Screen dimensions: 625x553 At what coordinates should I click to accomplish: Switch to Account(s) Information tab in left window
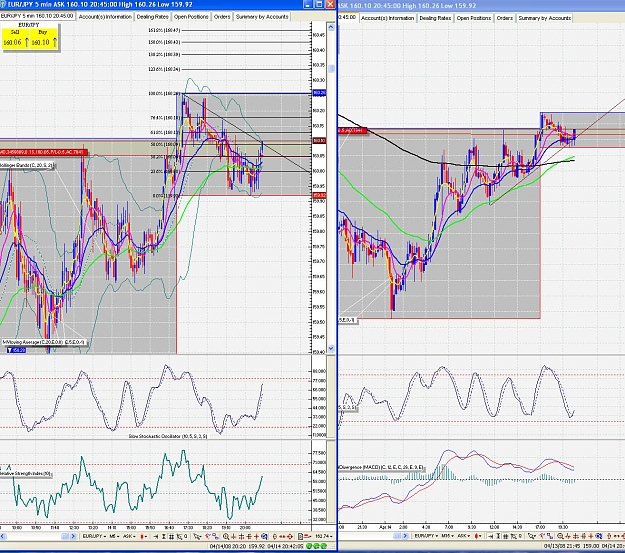(x=105, y=17)
